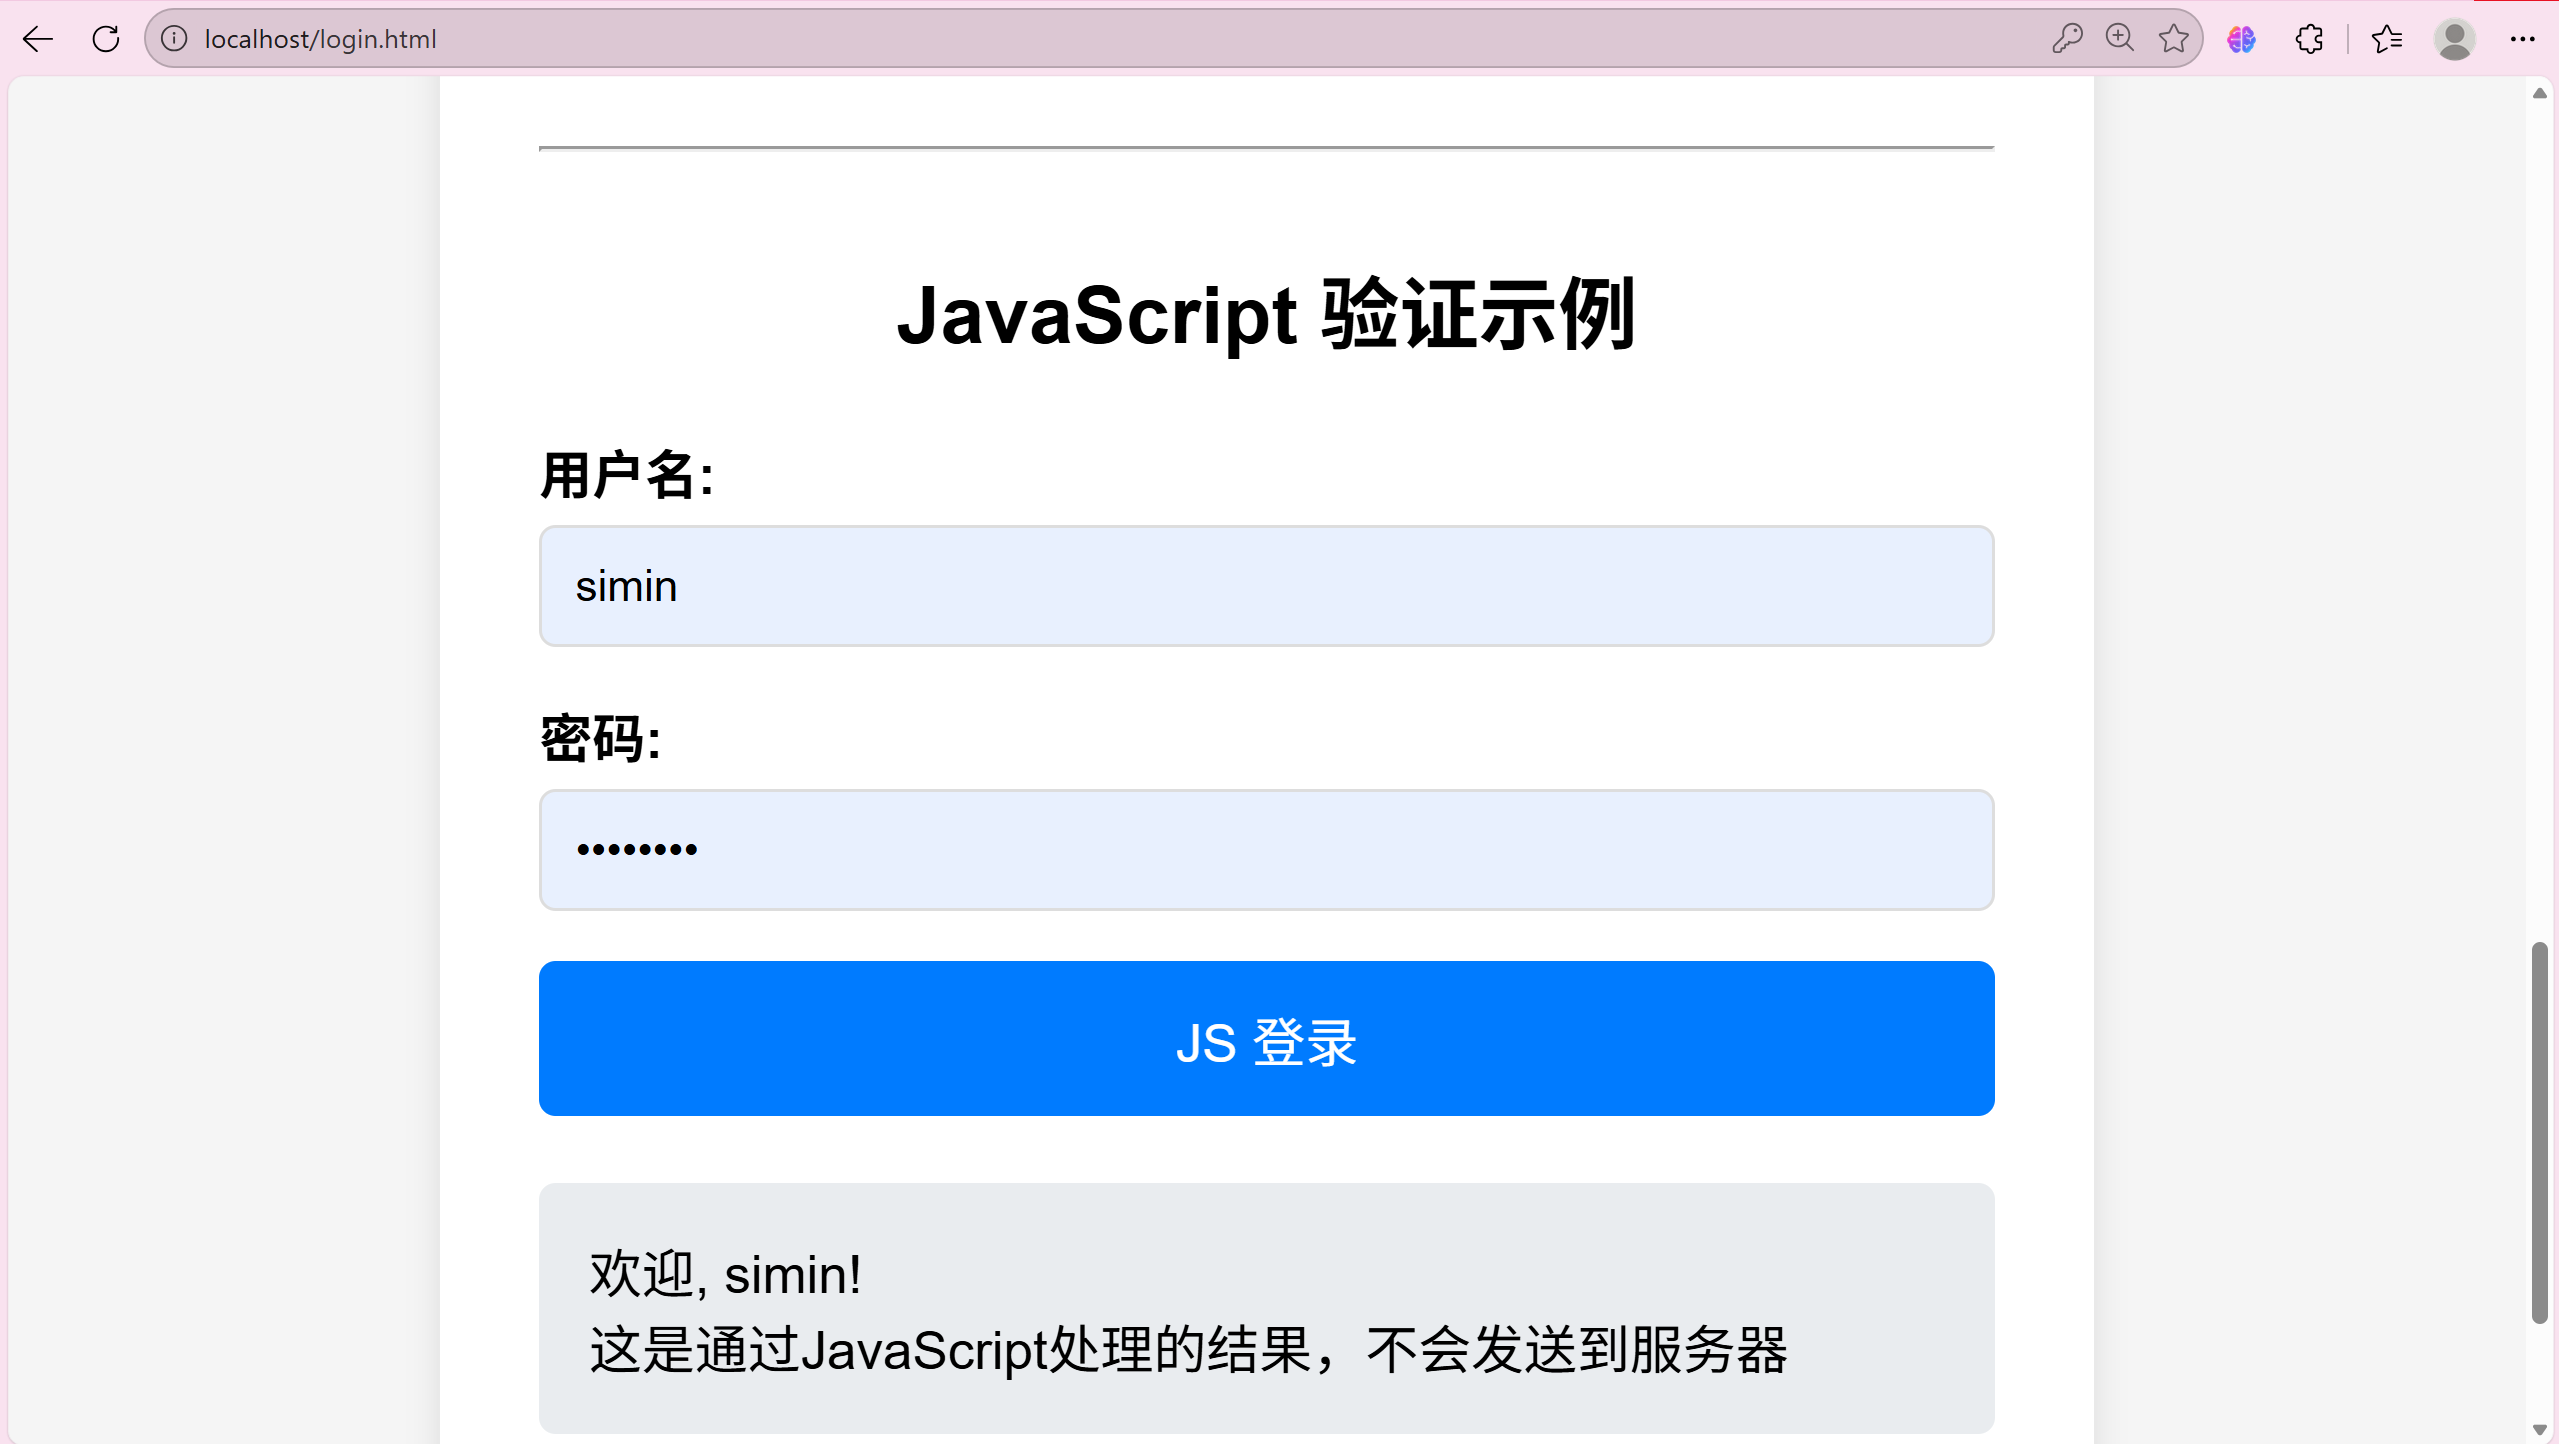
Task: Open the user profile avatar
Action: point(2454,39)
